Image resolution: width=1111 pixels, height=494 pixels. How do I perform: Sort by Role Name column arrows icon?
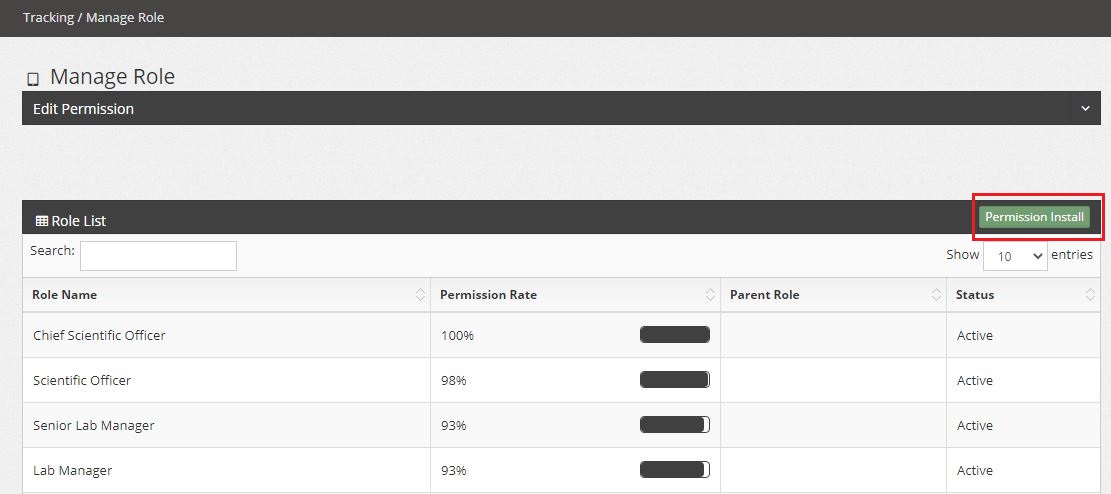tap(420, 295)
